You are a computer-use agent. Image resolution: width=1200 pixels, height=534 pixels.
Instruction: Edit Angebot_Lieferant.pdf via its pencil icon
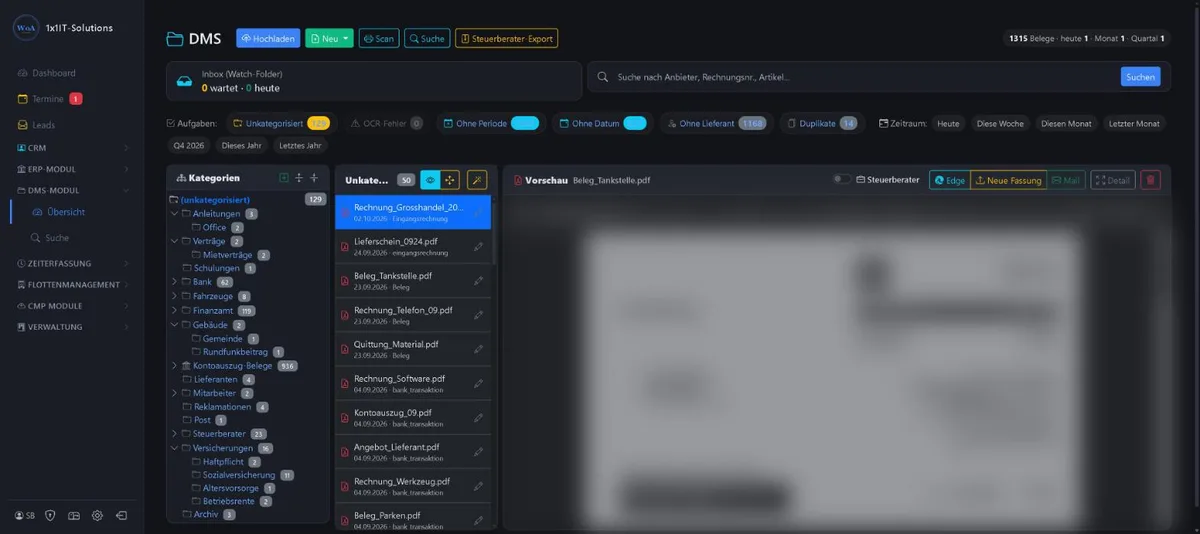tap(478, 452)
